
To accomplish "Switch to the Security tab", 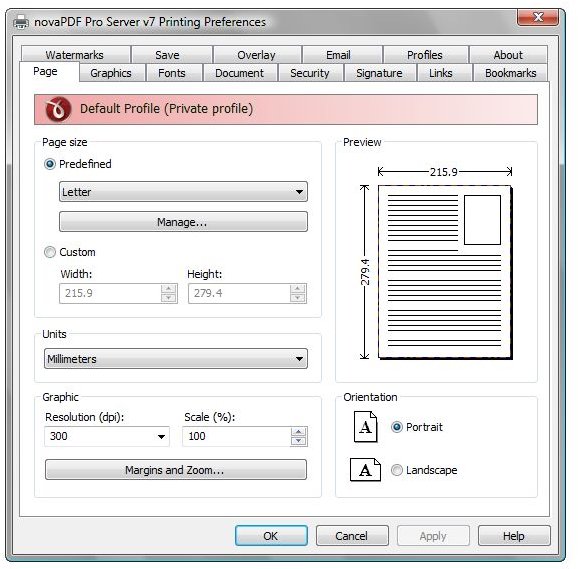I will (x=310, y=73).
